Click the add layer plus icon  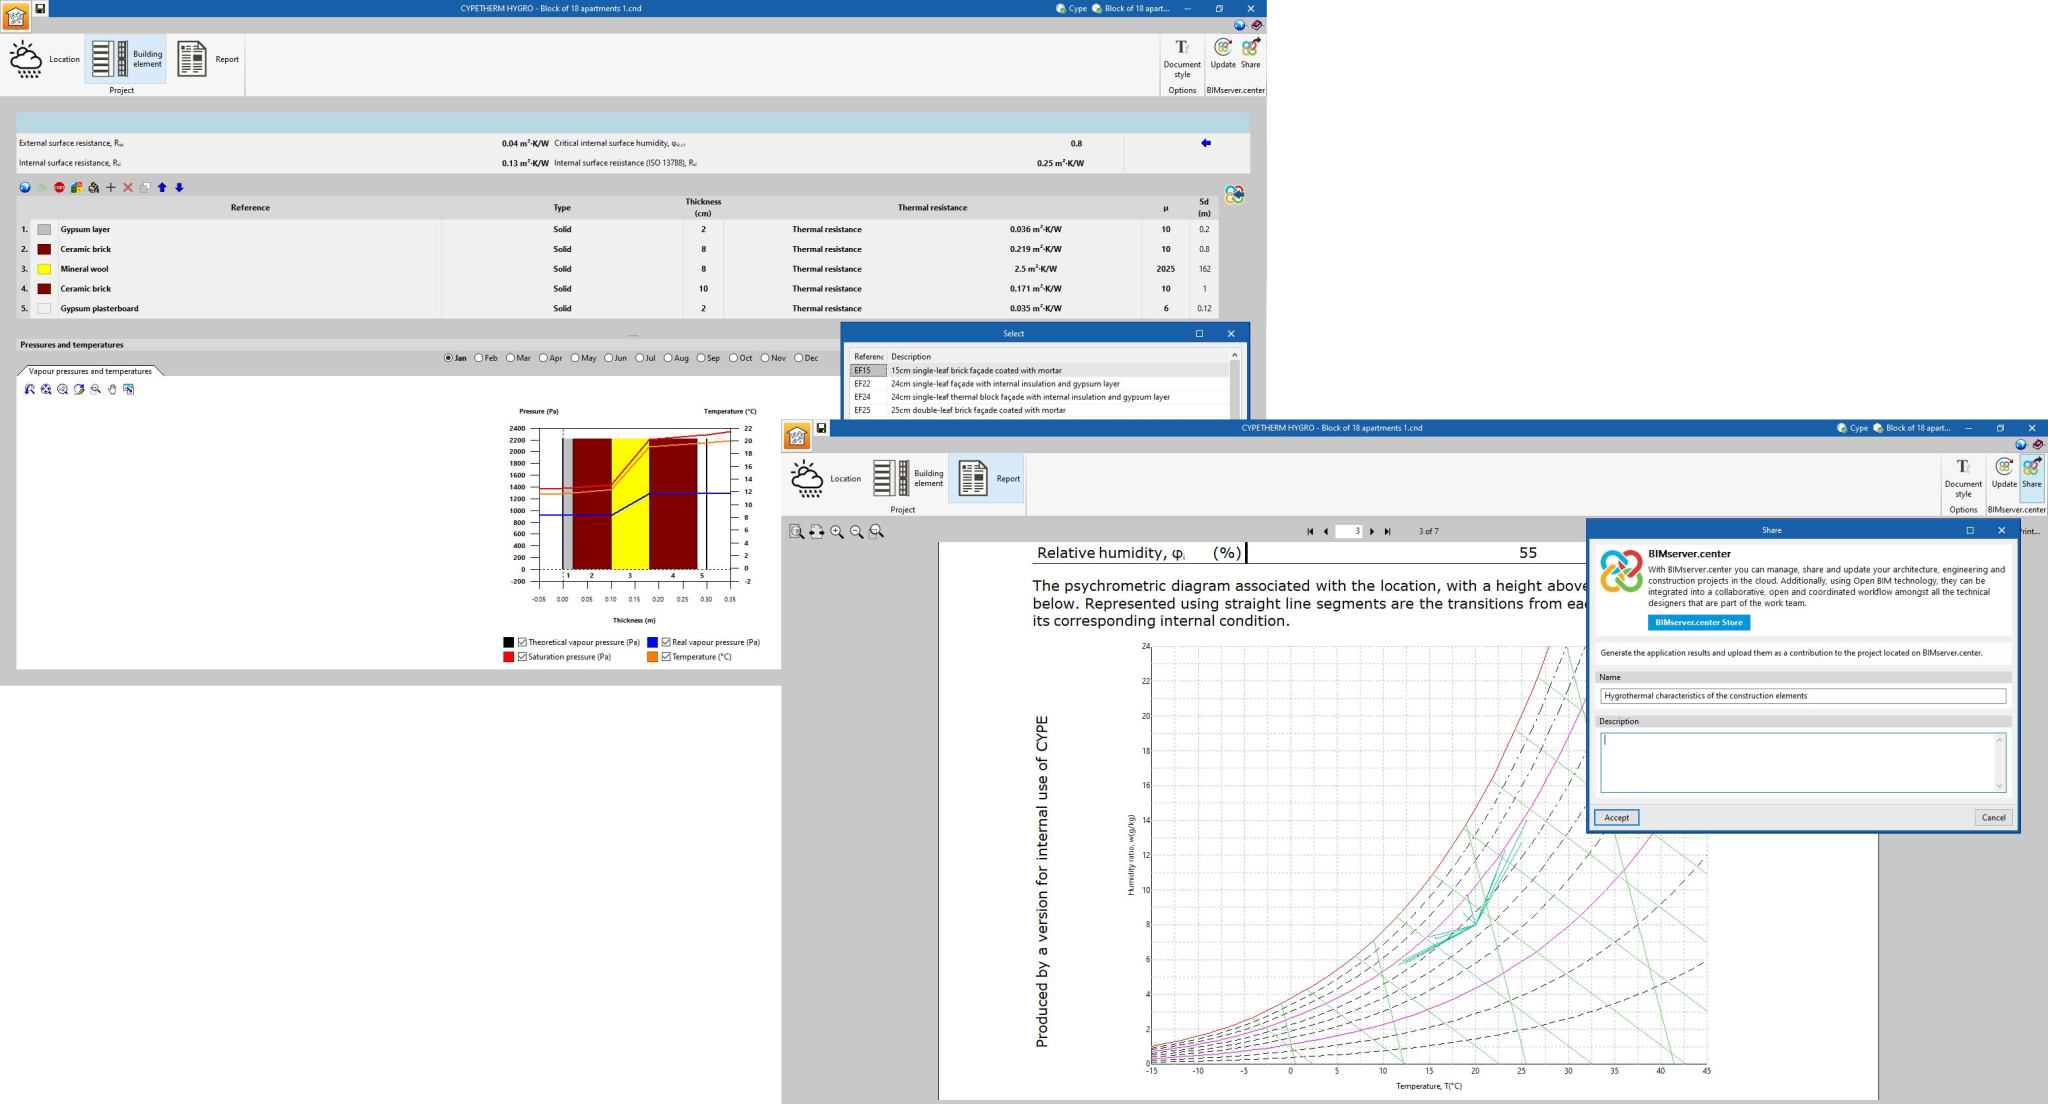tap(111, 188)
